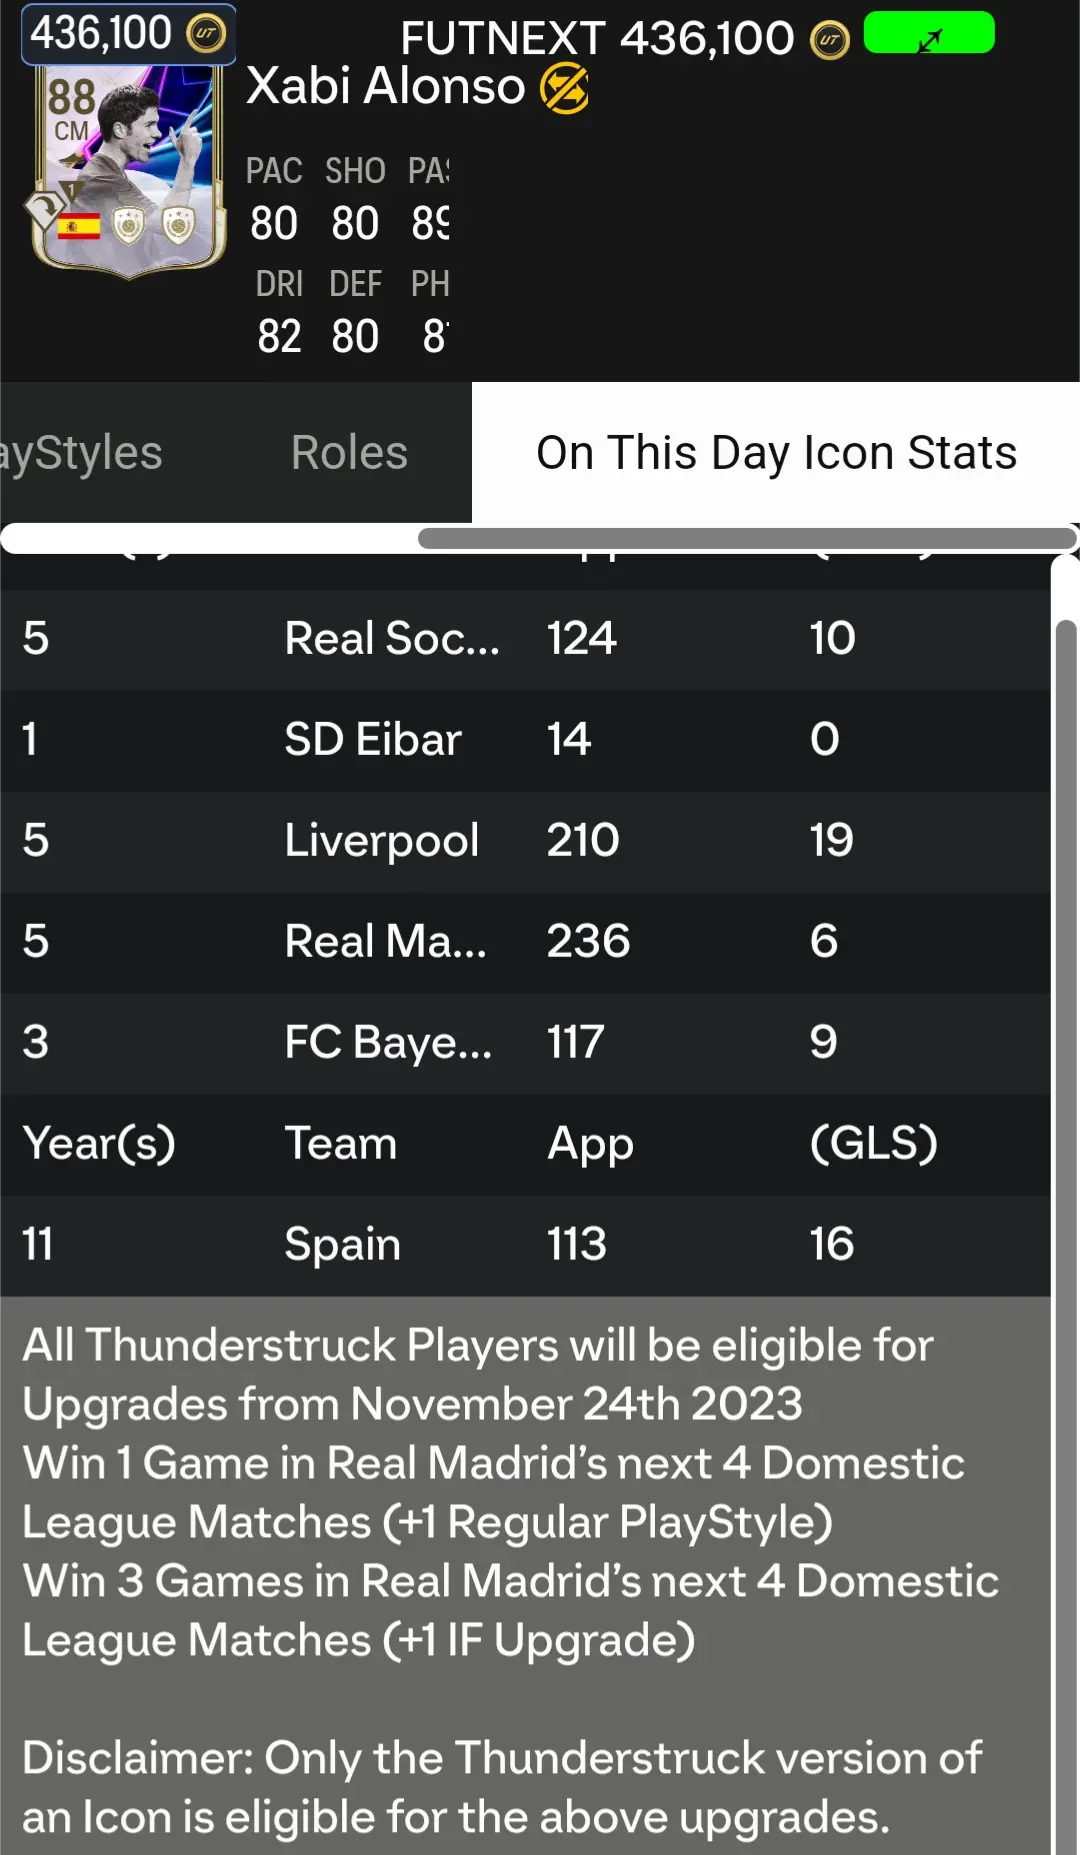This screenshot has width=1080, height=1855.
Task: Click the Spain international stats row
Action: pos(525,1245)
